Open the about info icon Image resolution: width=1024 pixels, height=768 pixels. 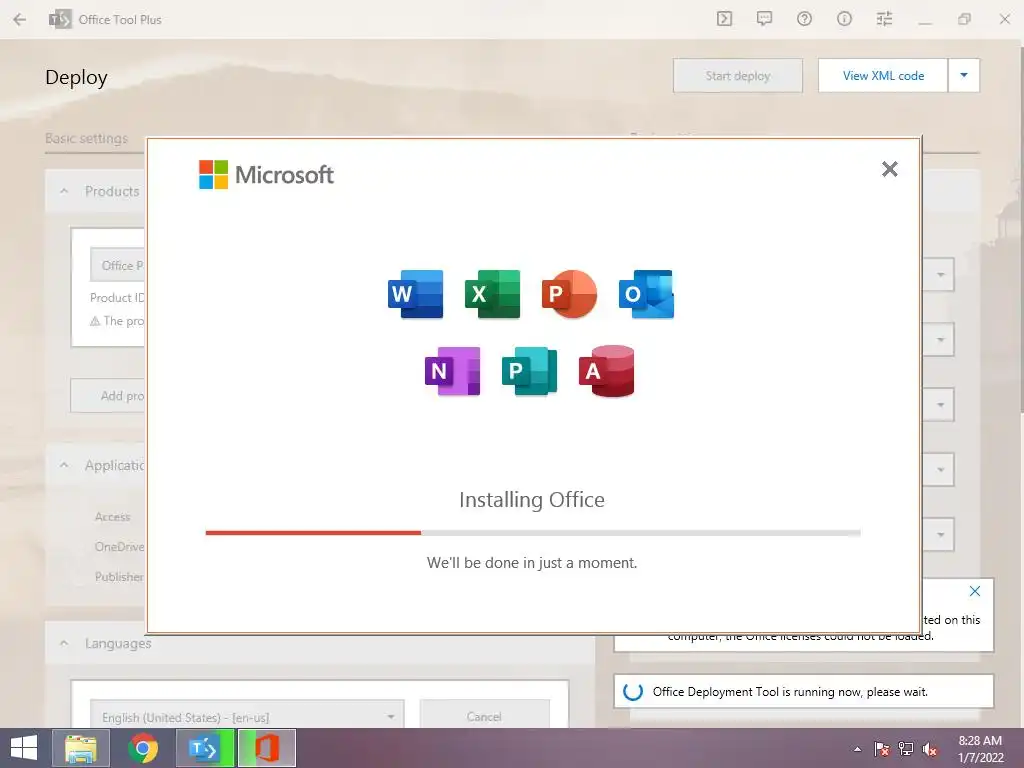click(844, 19)
